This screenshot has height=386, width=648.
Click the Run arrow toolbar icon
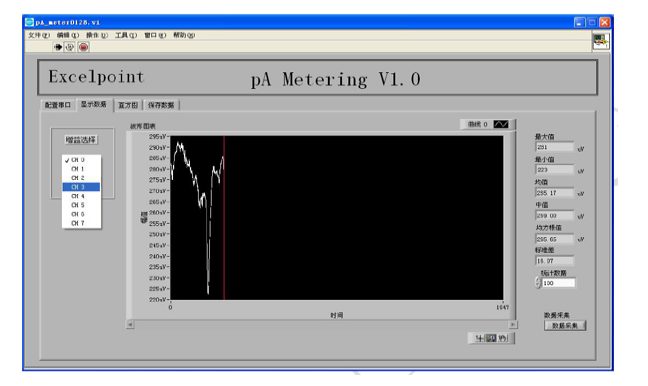click(58, 47)
